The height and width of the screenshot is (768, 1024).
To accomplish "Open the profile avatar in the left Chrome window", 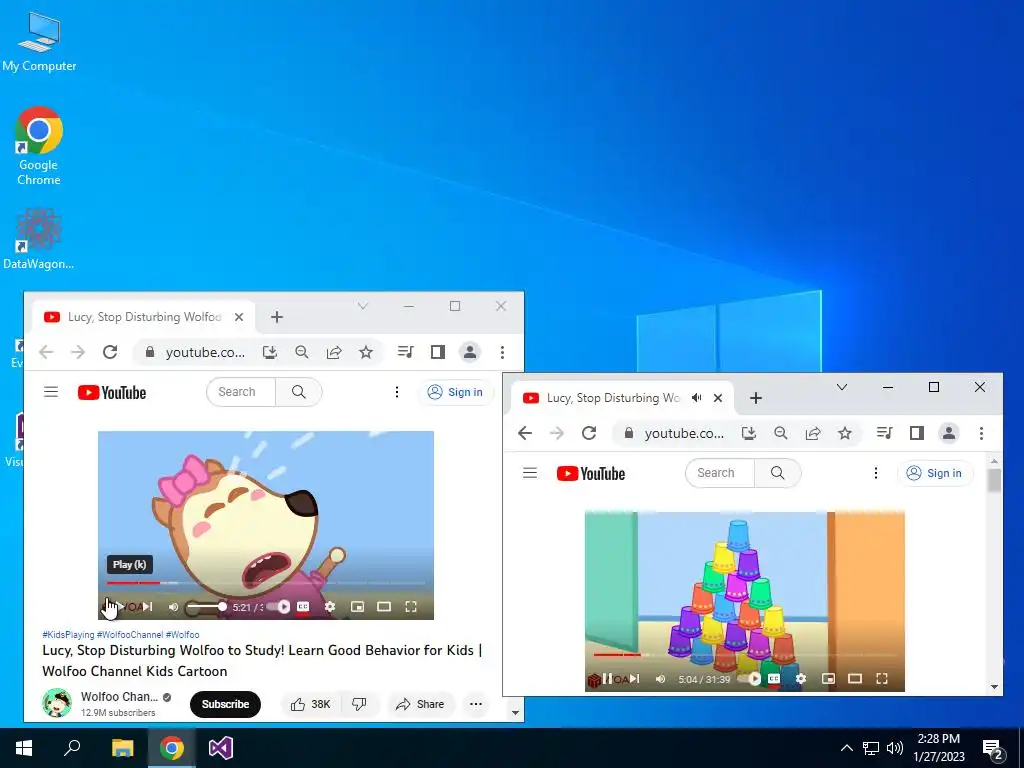I will click(470, 352).
